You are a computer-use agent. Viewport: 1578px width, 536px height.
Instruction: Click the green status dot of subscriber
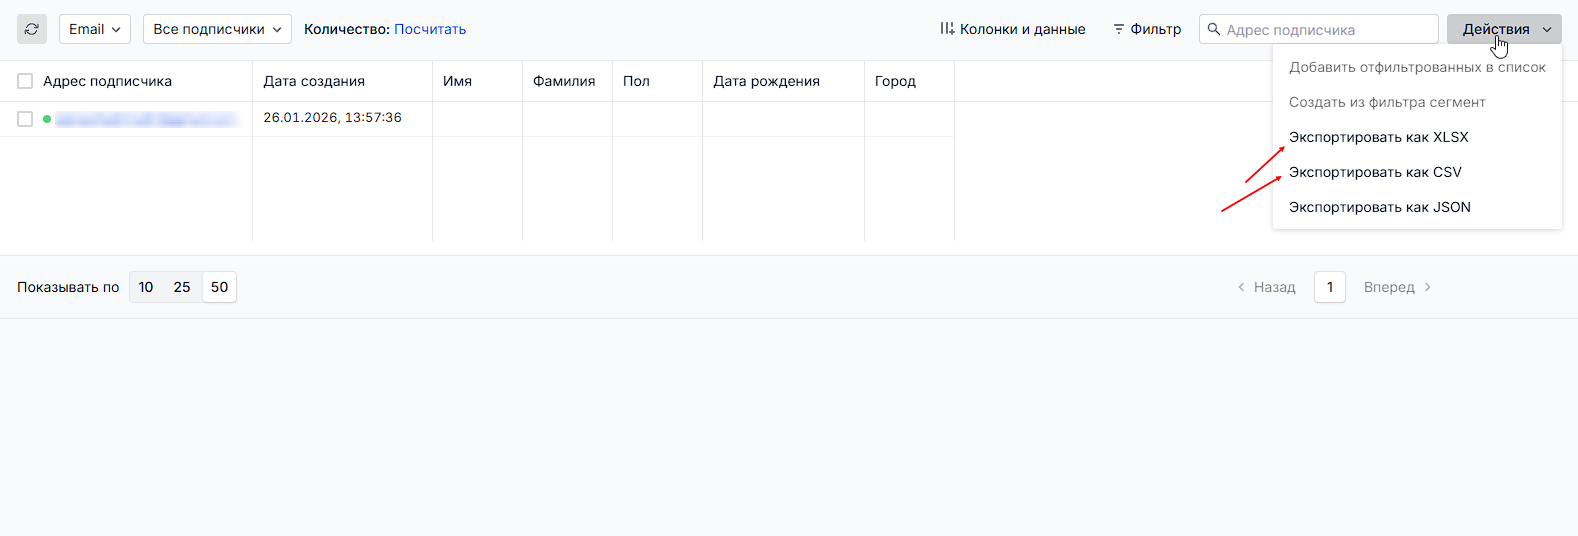point(47,120)
